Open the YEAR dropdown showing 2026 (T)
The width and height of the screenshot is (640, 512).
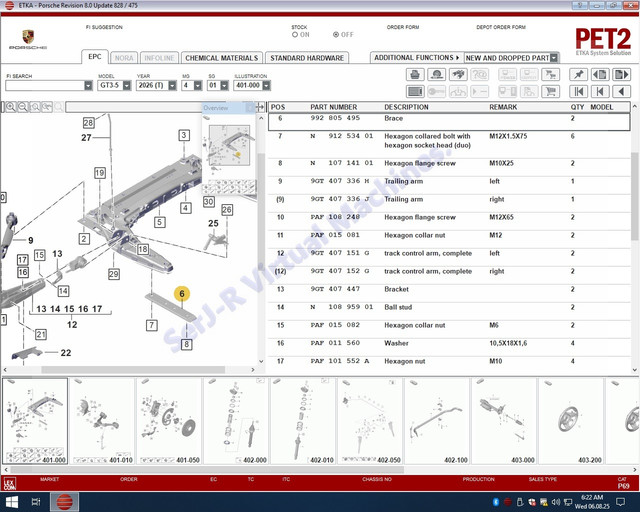pos(173,85)
